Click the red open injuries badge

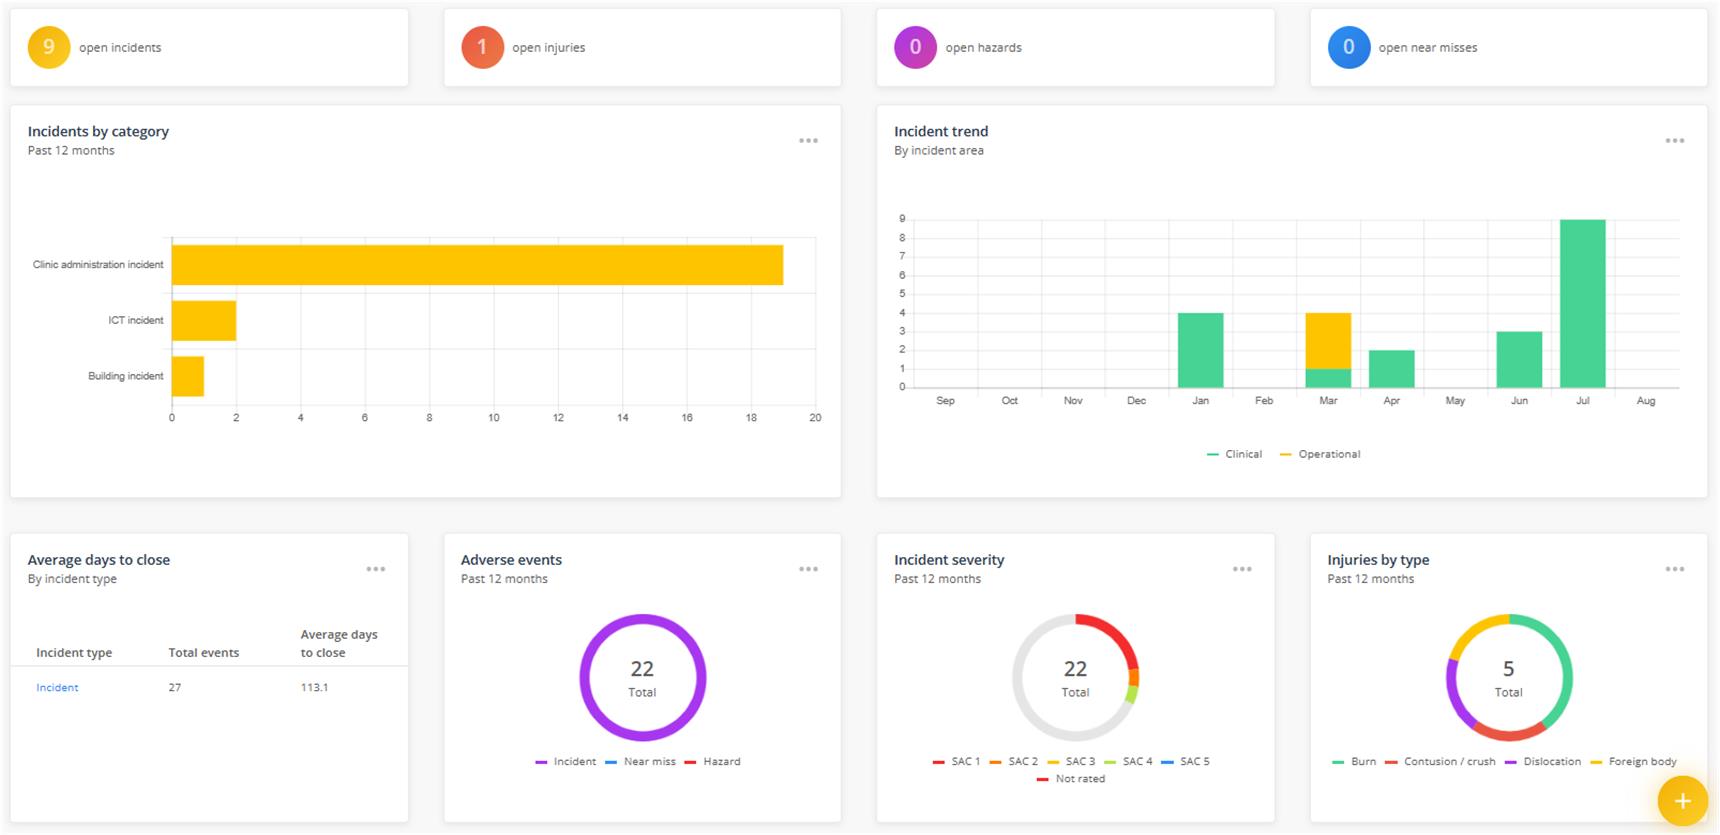tap(482, 47)
